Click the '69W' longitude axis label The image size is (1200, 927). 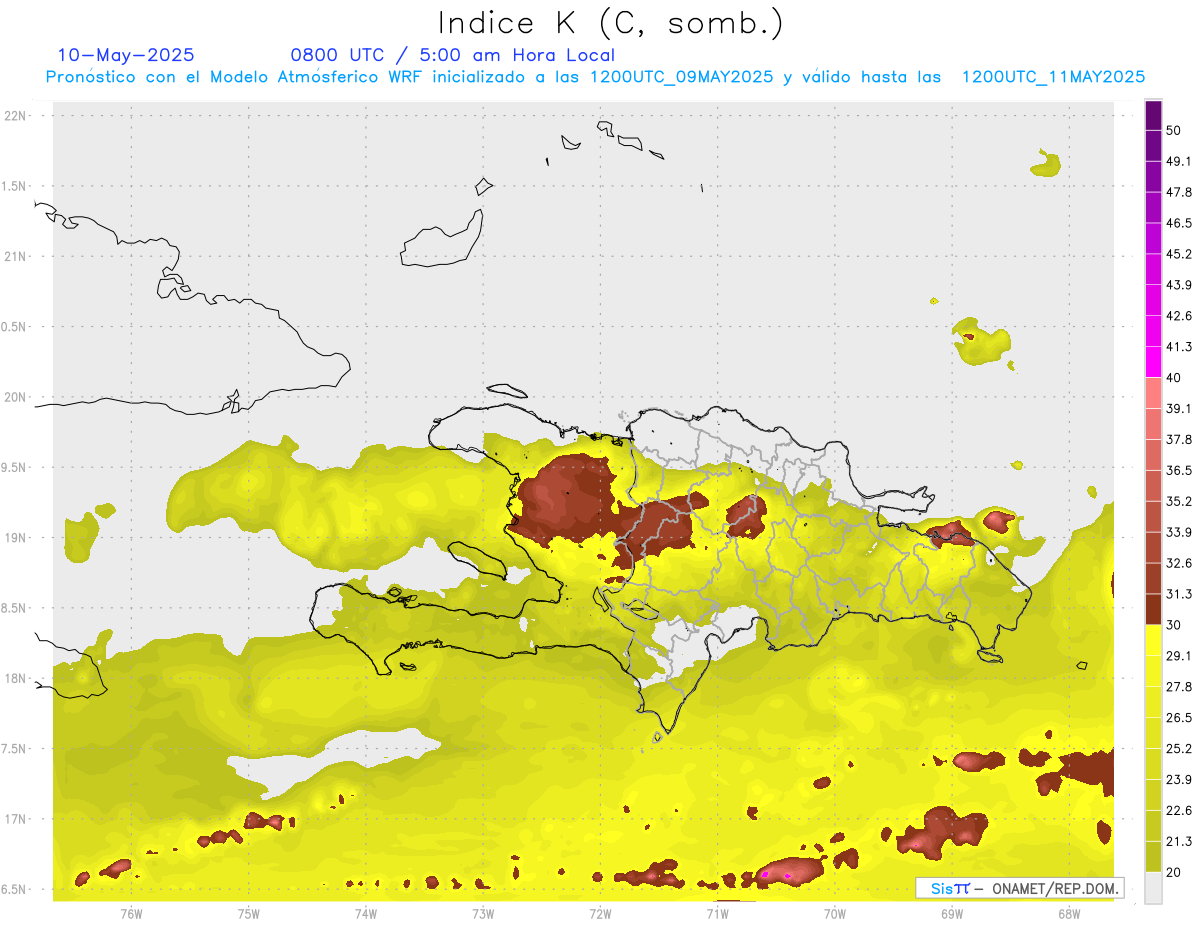coord(952,914)
